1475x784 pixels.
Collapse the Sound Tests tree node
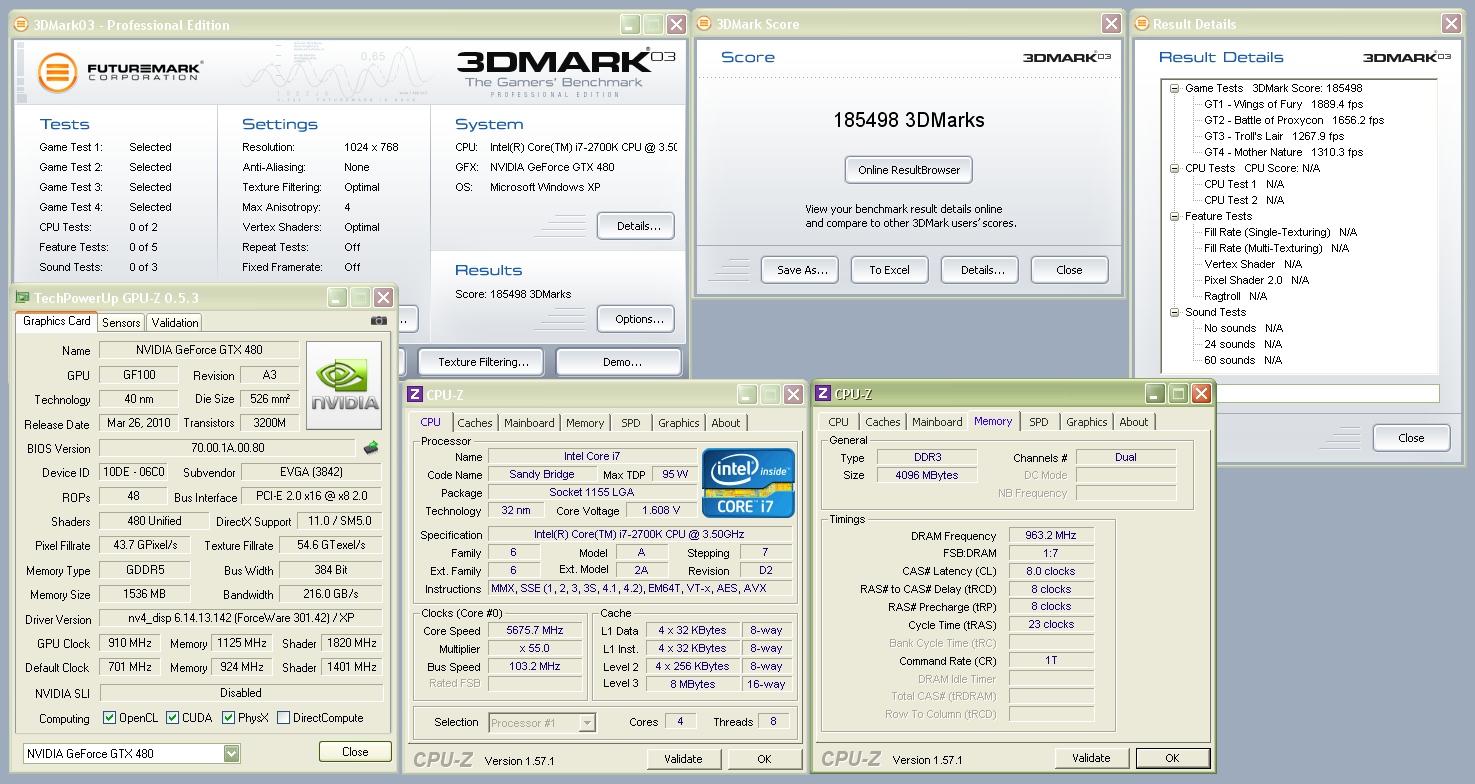1174,312
